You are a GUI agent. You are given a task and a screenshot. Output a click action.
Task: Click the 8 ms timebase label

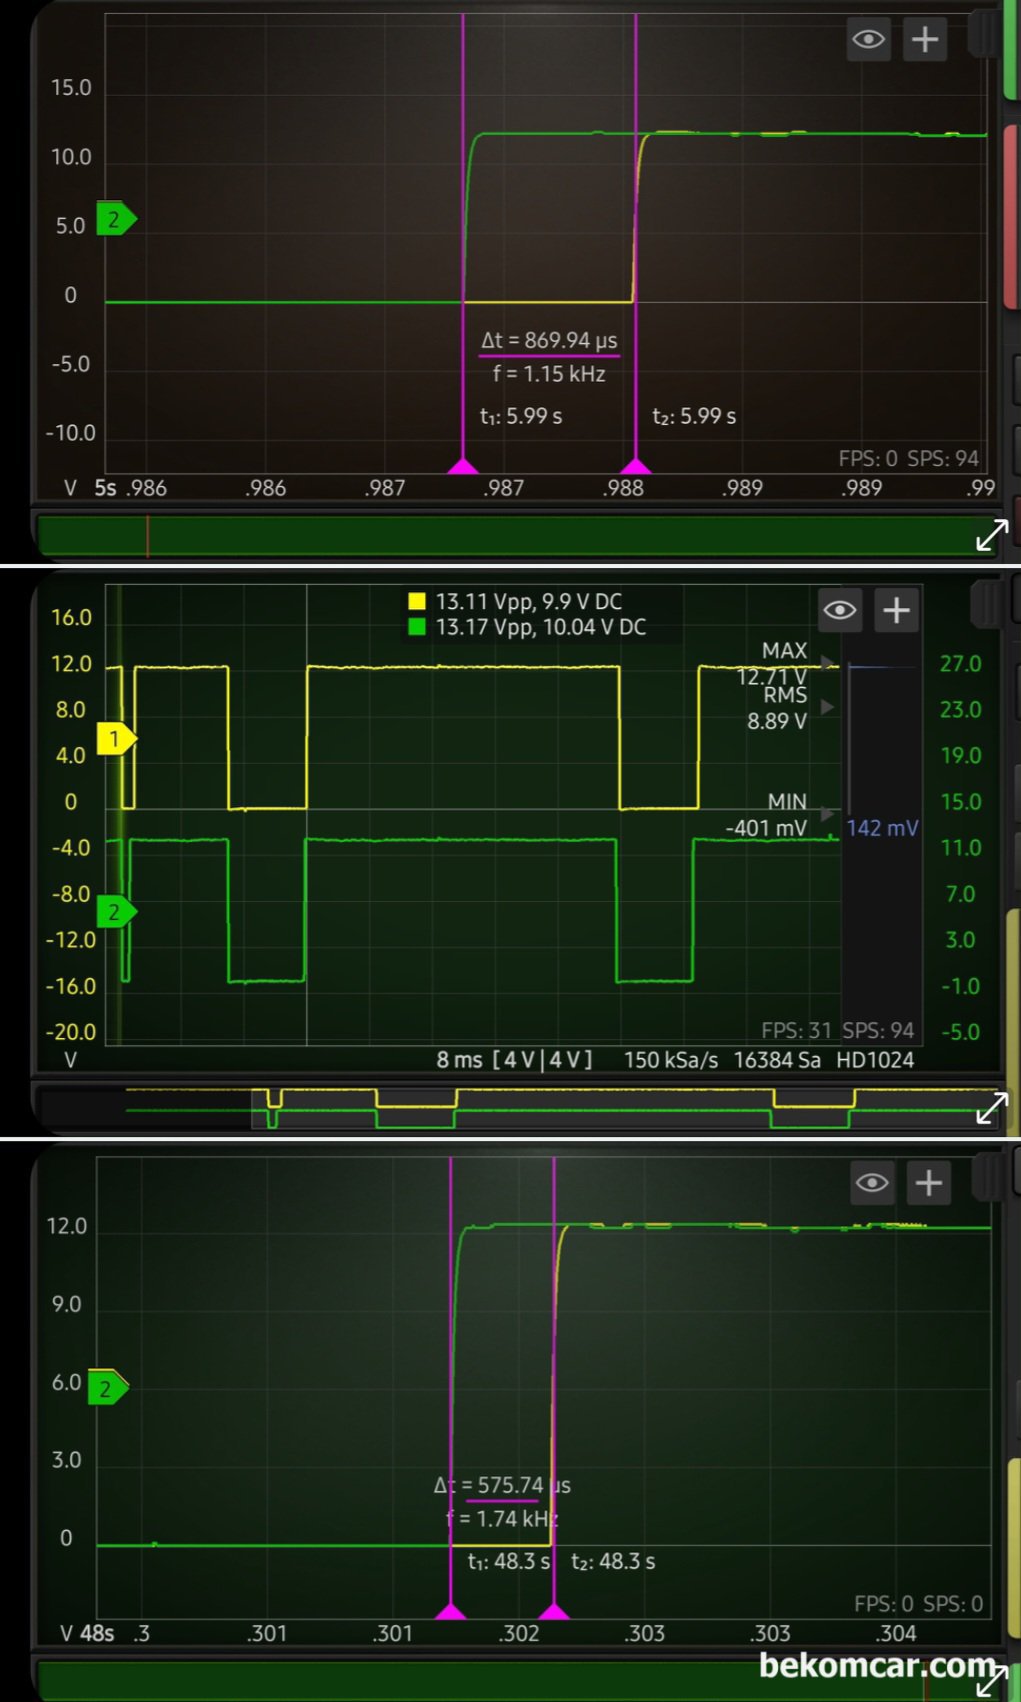pyautogui.click(x=459, y=1060)
